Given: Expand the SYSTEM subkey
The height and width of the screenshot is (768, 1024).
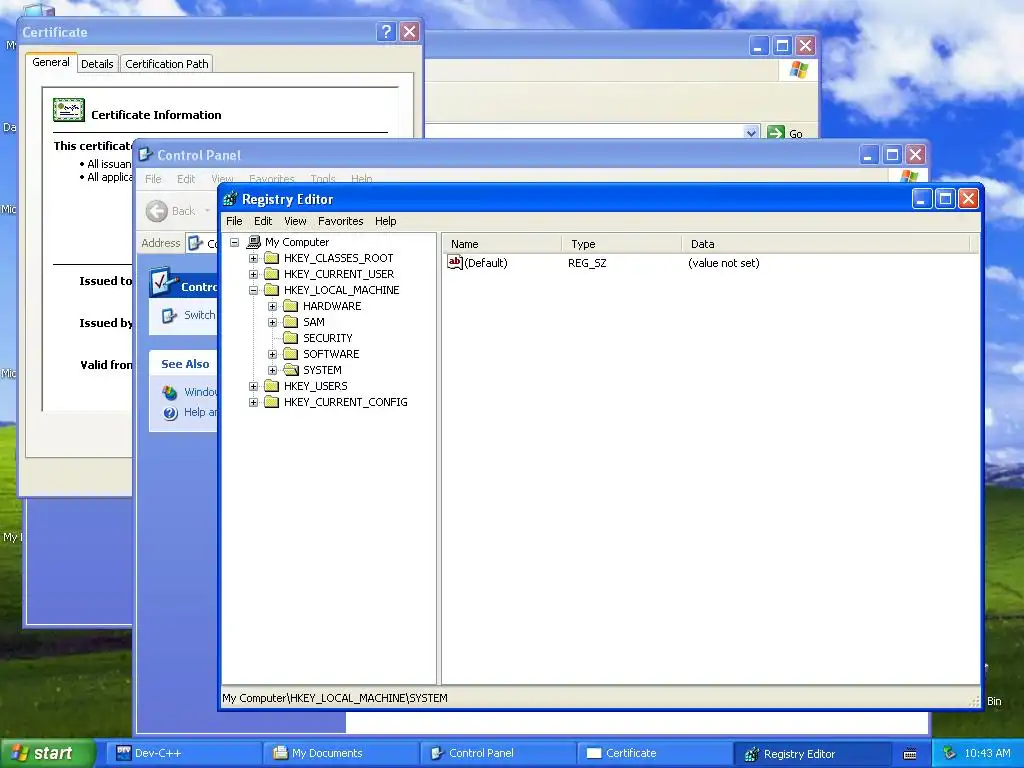Looking at the screenshot, I should pyautogui.click(x=272, y=370).
